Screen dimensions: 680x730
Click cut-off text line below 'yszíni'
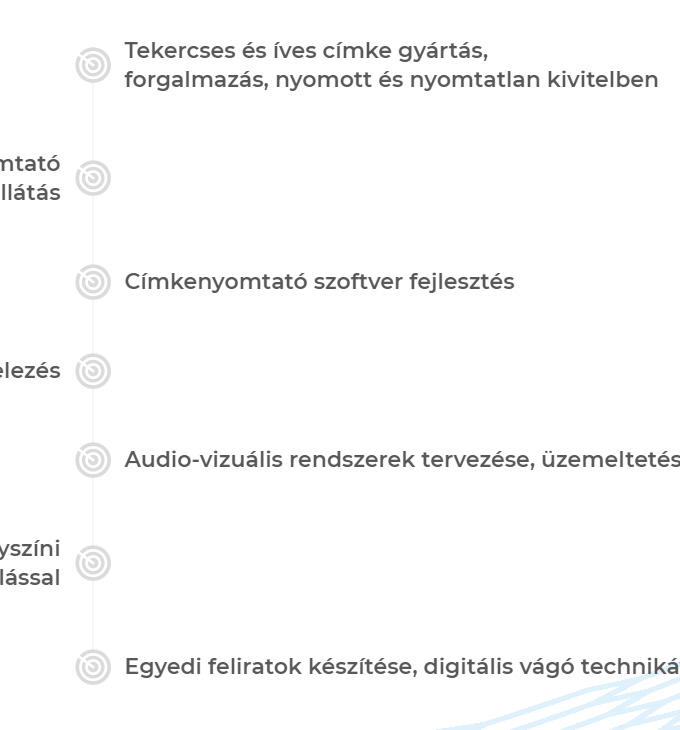click(30, 578)
